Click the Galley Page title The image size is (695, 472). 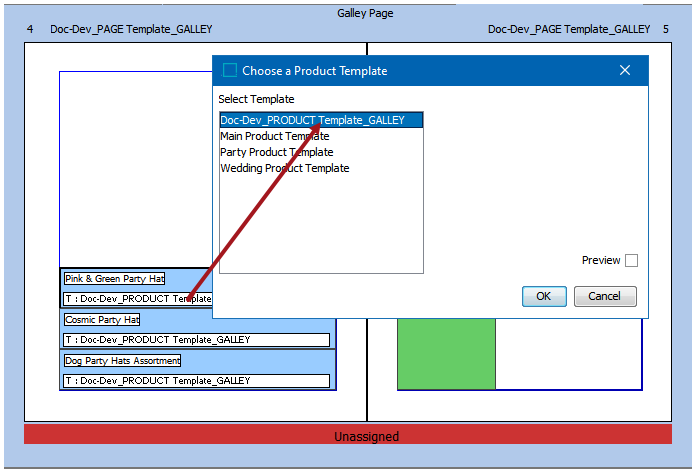[x=365, y=13]
